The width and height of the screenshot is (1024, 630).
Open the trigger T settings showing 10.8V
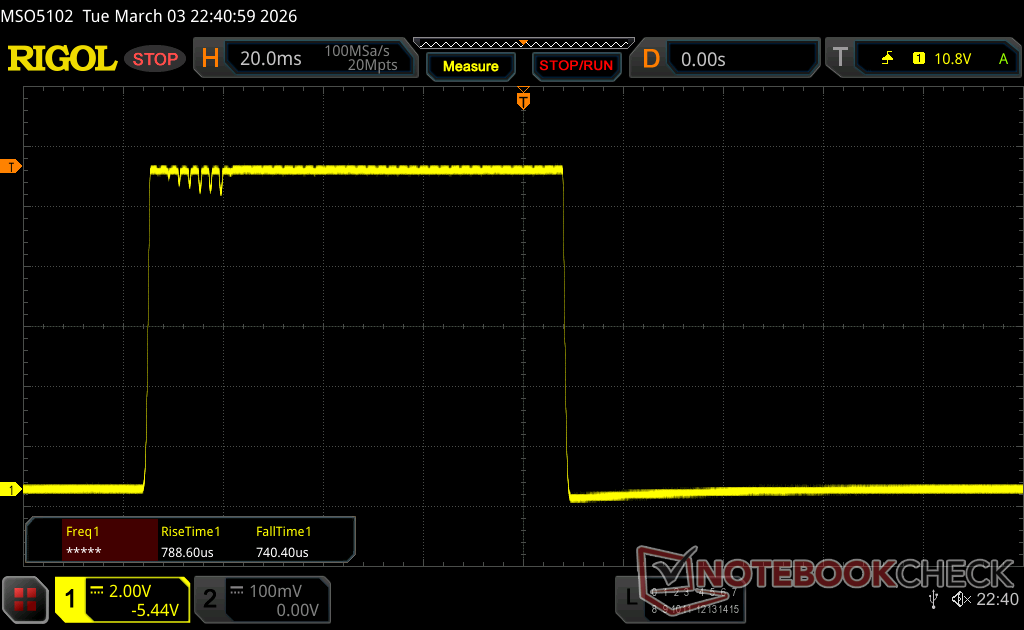(920, 59)
